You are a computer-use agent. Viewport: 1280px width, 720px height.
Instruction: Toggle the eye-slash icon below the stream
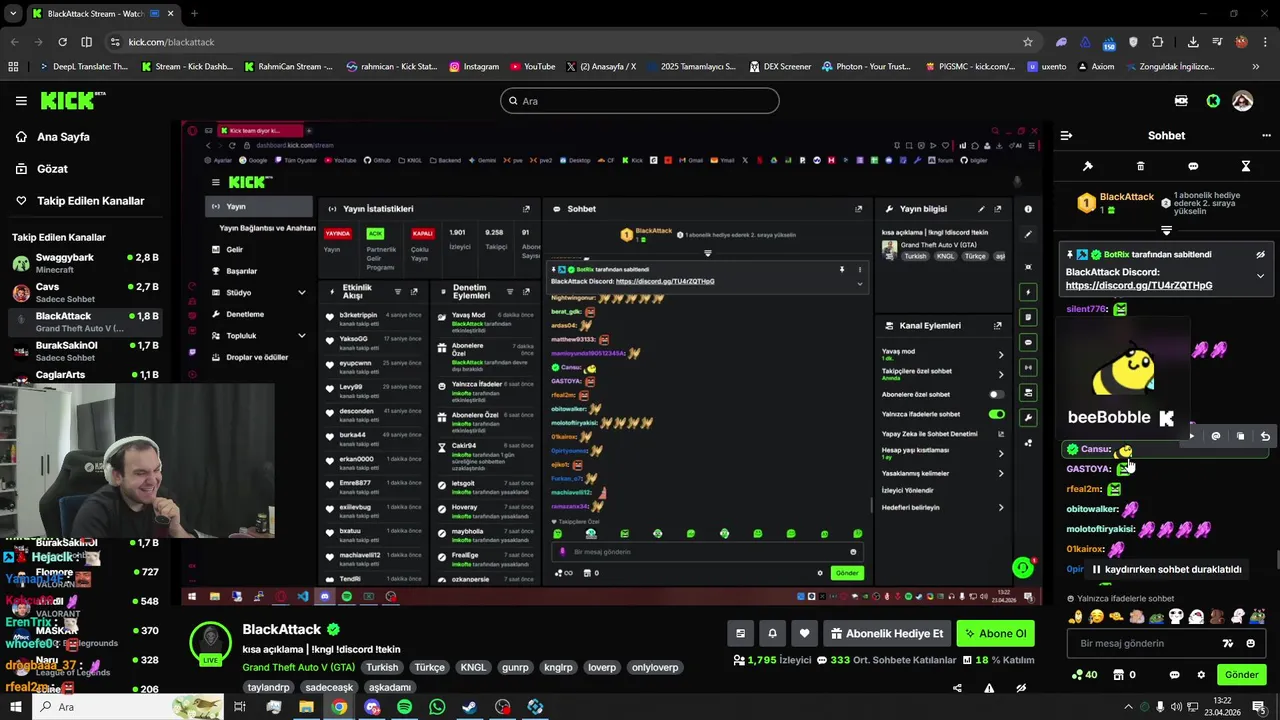point(1021,688)
